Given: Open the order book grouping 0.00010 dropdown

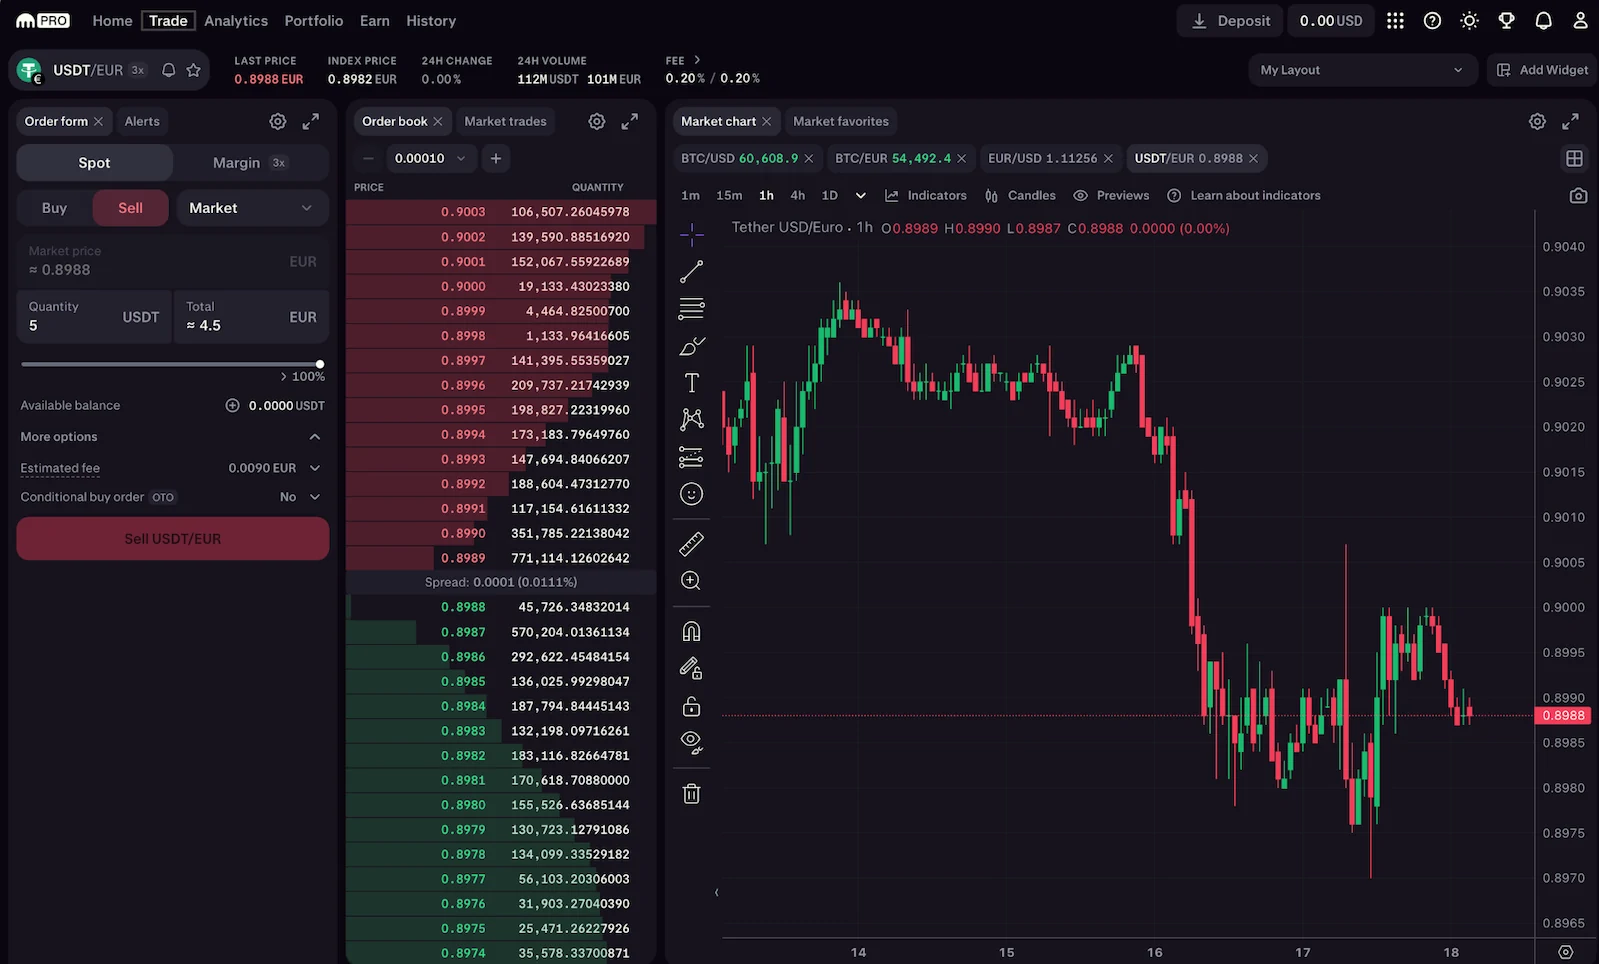Looking at the screenshot, I should click(x=430, y=158).
